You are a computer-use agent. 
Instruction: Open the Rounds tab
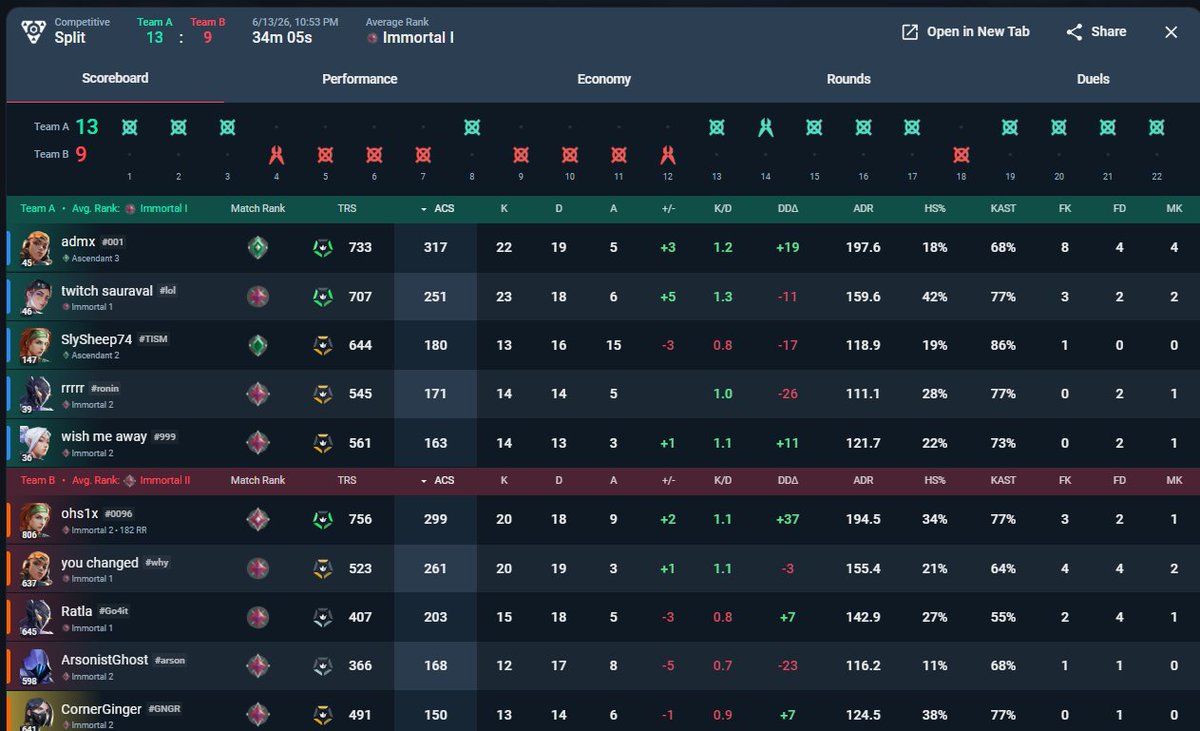pos(849,79)
